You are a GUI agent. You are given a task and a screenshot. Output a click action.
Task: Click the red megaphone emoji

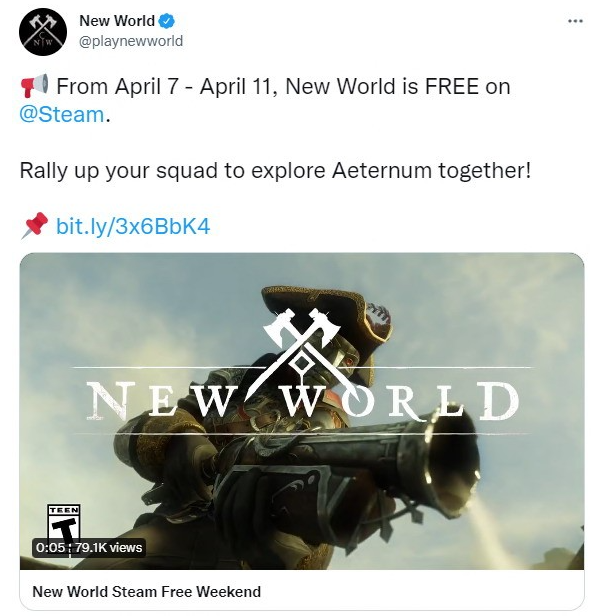click(35, 85)
